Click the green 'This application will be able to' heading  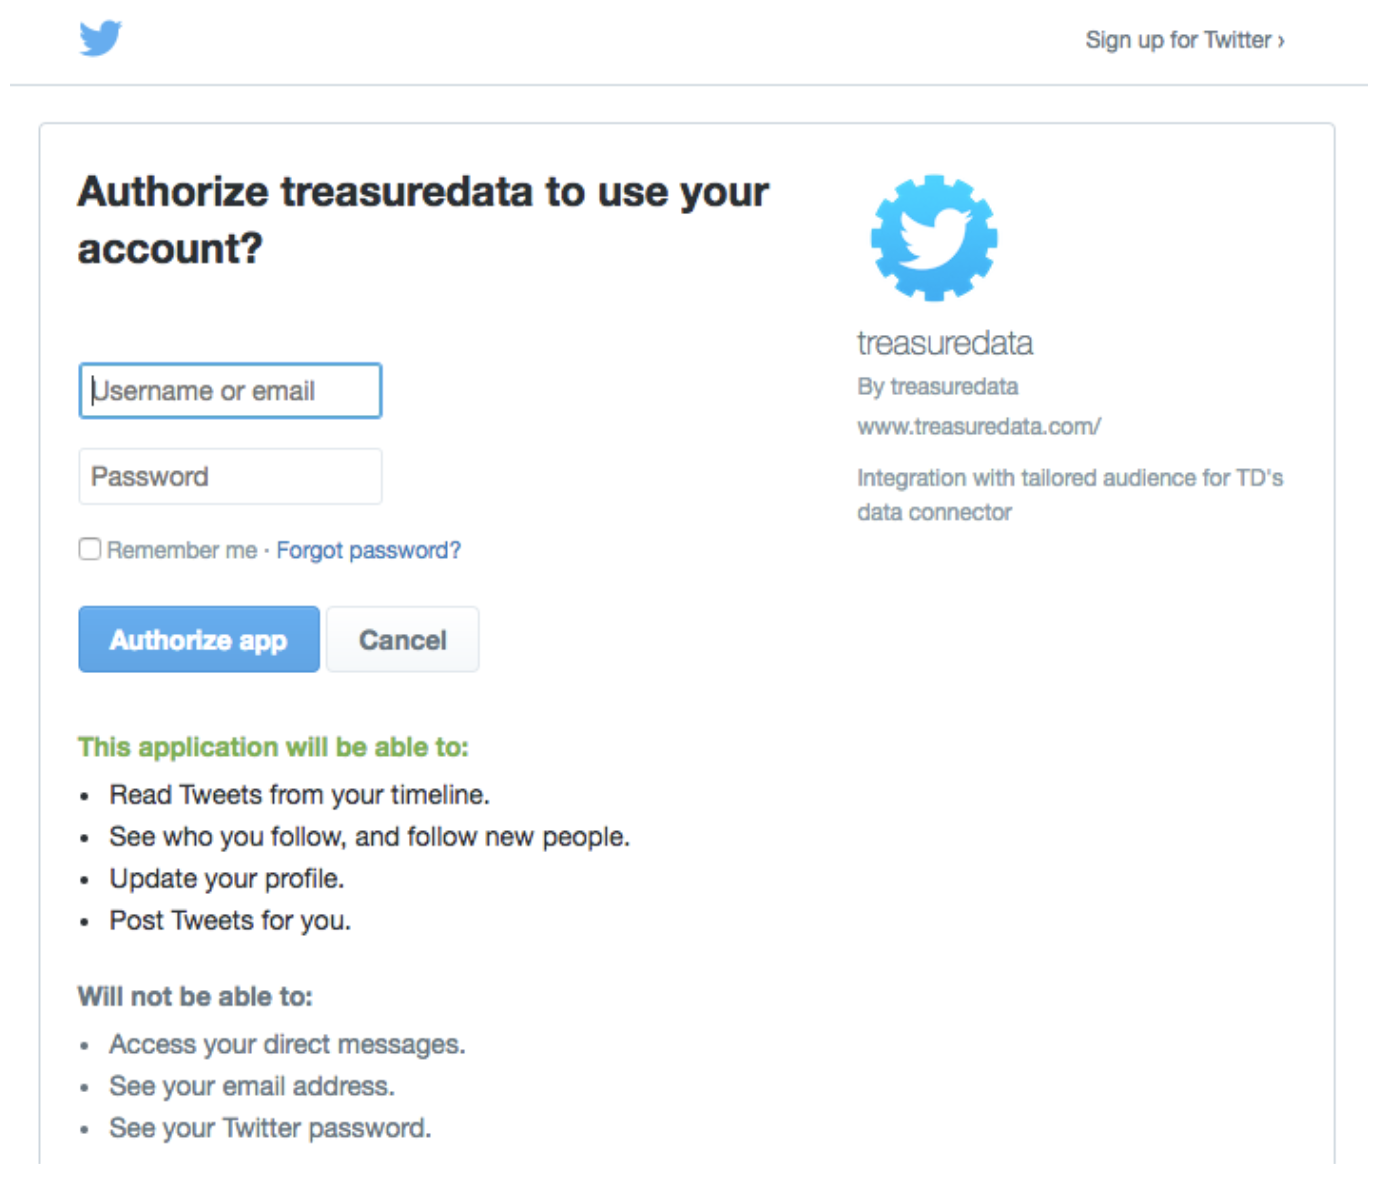[x=273, y=747]
